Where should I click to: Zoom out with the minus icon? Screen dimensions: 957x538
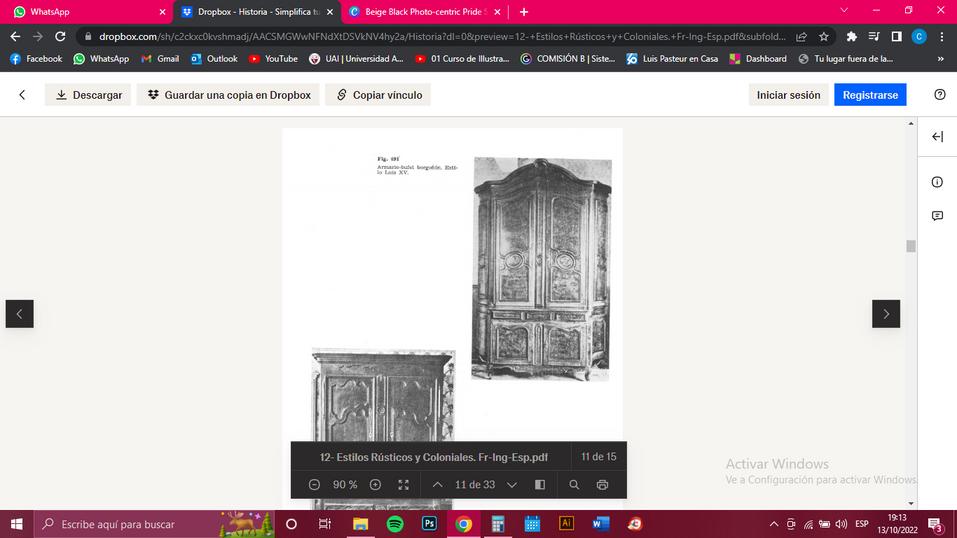pos(314,484)
